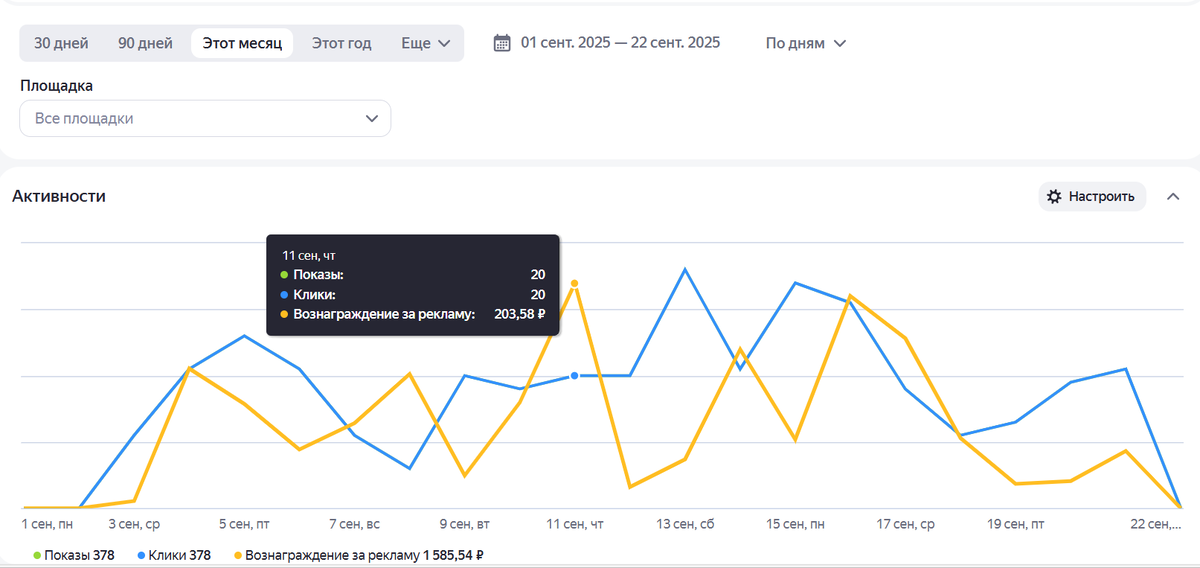1200x568 pixels.
Task: Expand the Все площадки dropdown
Action: (x=205, y=118)
